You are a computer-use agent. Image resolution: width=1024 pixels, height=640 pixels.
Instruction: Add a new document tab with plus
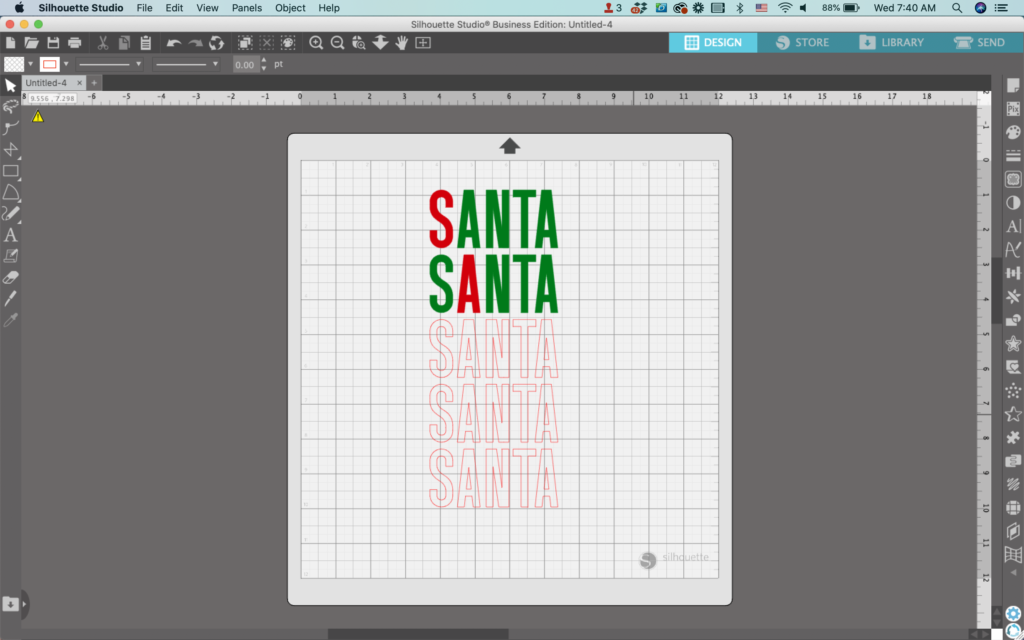click(94, 83)
